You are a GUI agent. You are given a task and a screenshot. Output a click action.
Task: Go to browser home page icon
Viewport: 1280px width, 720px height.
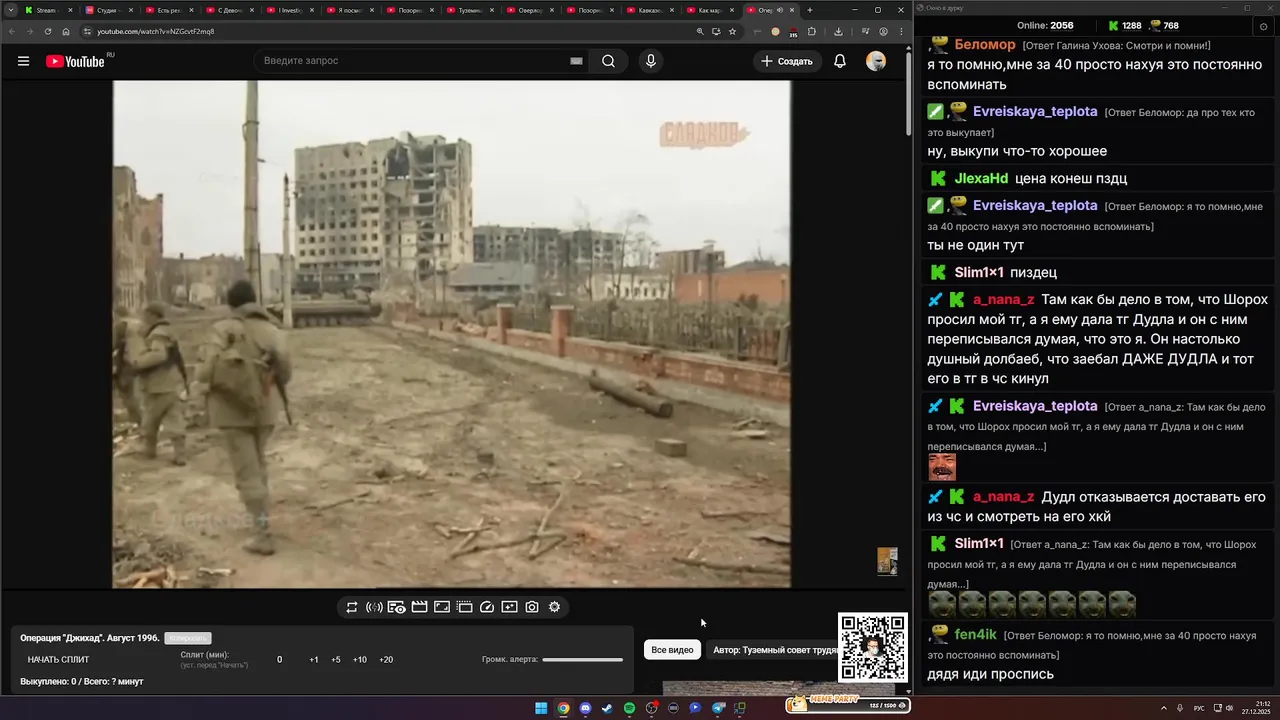coord(66,31)
